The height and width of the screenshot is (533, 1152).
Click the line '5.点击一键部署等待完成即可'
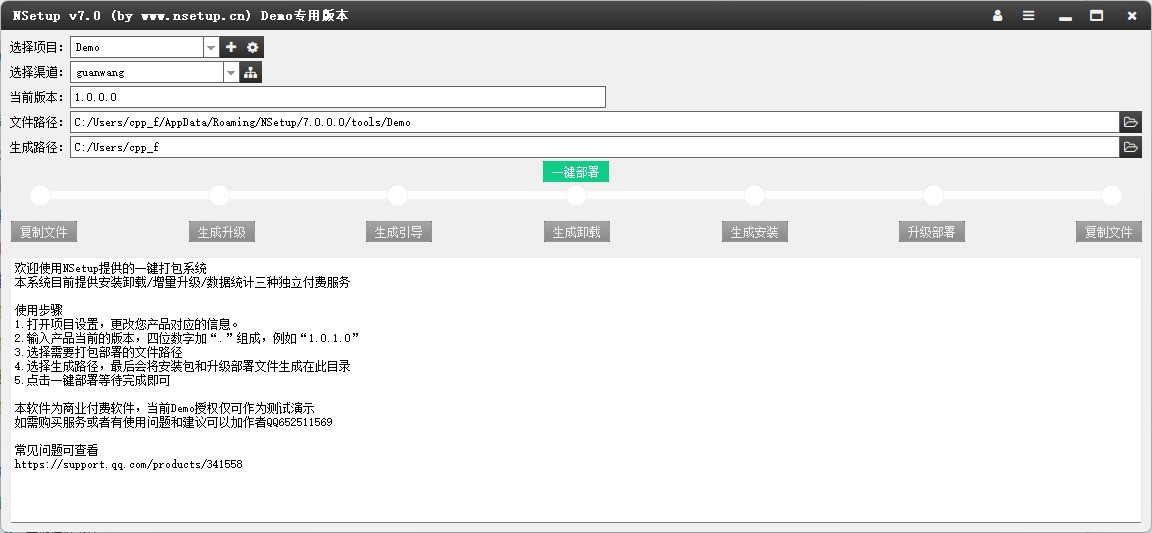tap(93, 381)
